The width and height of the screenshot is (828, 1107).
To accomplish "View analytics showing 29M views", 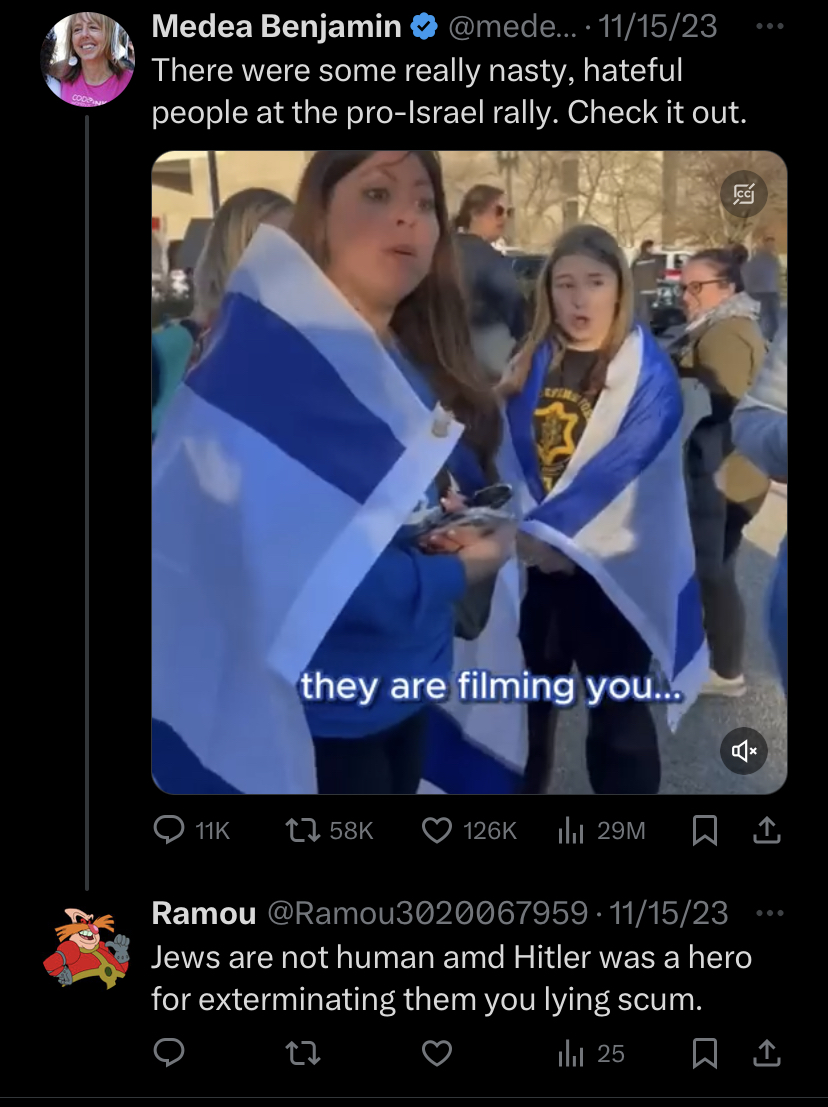I will click(x=601, y=830).
